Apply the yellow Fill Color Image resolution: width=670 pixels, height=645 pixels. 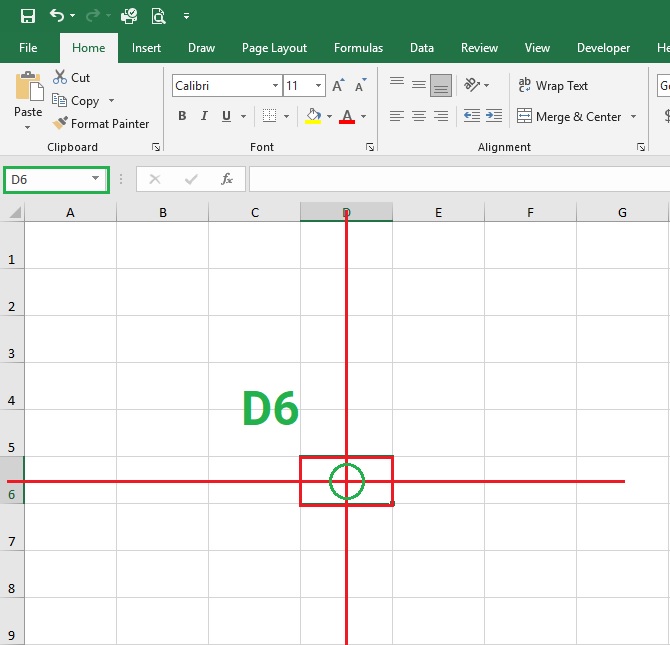[x=313, y=116]
